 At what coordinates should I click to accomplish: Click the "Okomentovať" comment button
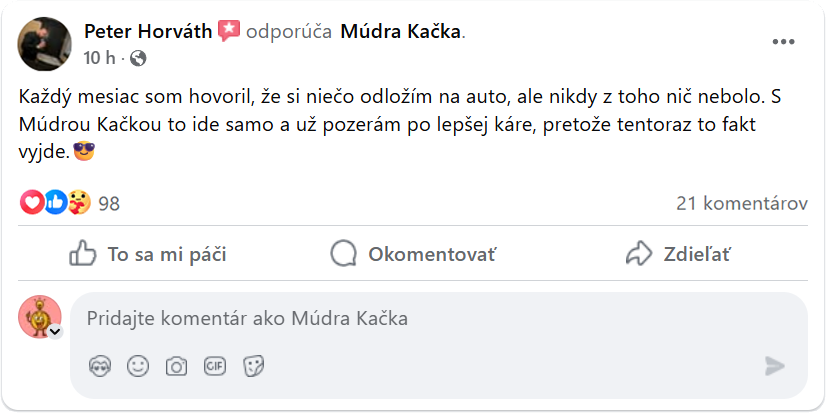point(413,255)
